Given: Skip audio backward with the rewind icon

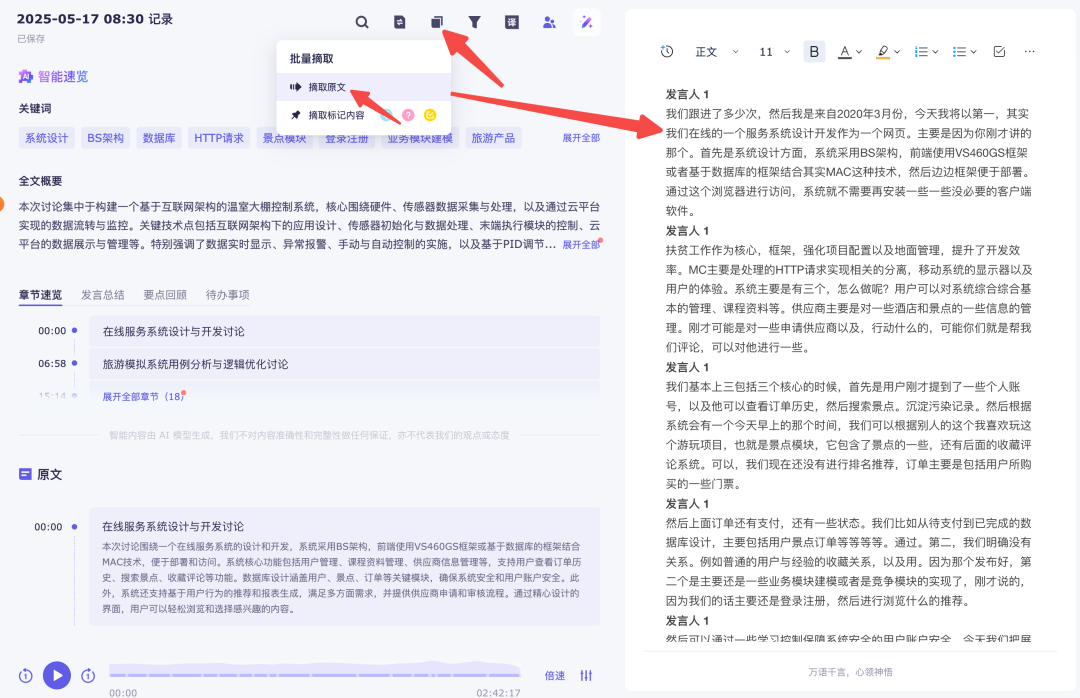Looking at the screenshot, I should pyautogui.click(x=25, y=675).
